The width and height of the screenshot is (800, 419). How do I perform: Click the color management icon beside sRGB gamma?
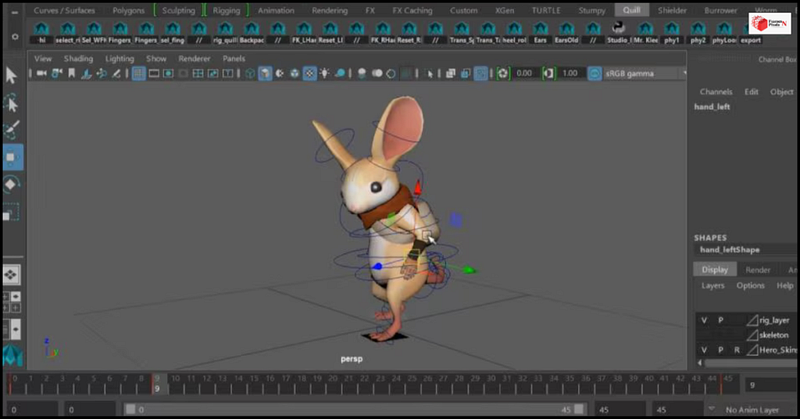point(594,73)
